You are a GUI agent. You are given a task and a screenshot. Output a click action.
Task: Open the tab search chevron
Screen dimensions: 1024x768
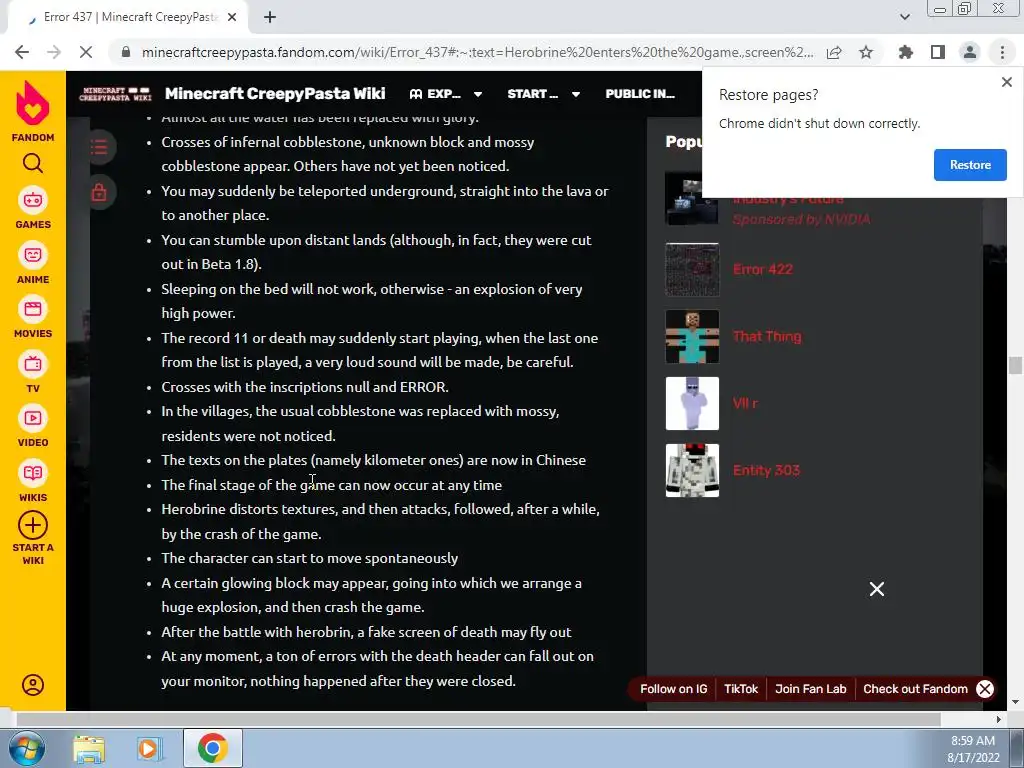pos(904,18)
